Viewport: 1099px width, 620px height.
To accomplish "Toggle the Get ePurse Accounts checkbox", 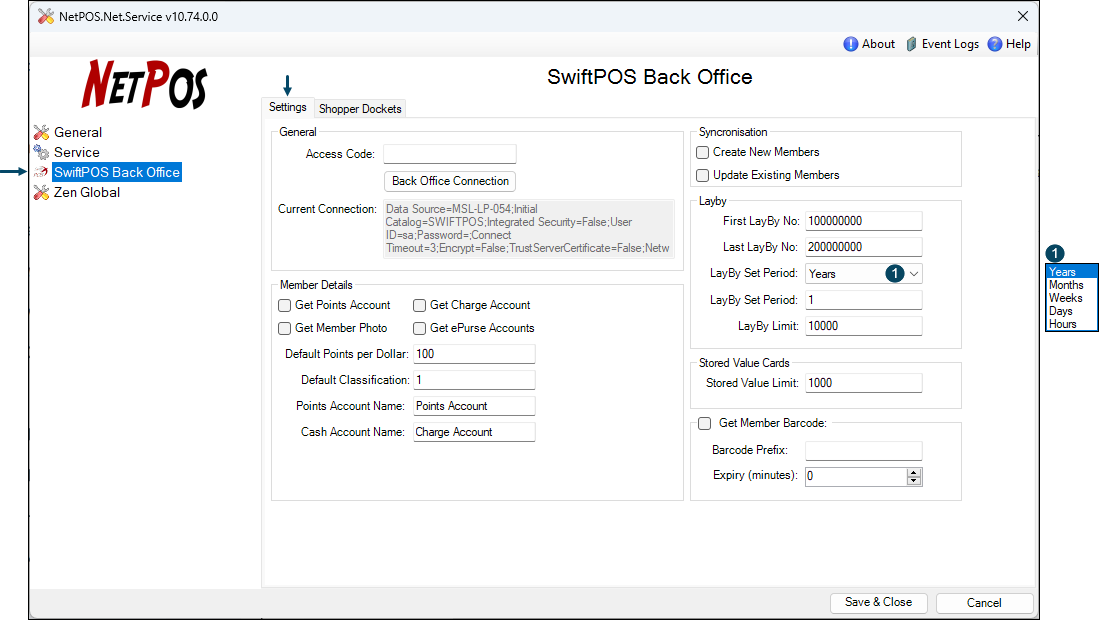I will coord(419,328).
